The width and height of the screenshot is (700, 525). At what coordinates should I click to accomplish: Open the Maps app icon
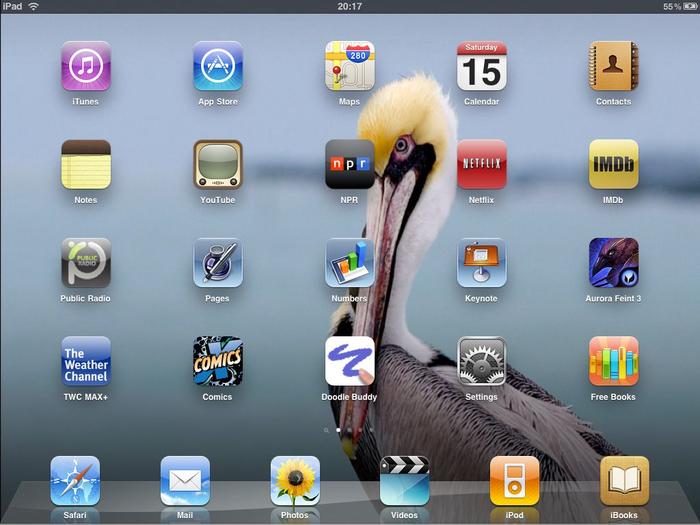(350, 66)
